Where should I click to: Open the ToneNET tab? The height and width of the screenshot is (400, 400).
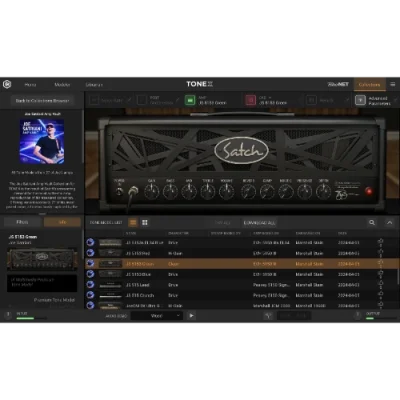(x=338, y=84)
